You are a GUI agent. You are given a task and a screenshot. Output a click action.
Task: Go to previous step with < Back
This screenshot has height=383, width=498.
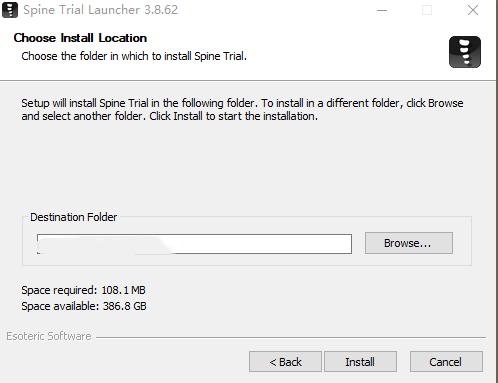[285, 361]
